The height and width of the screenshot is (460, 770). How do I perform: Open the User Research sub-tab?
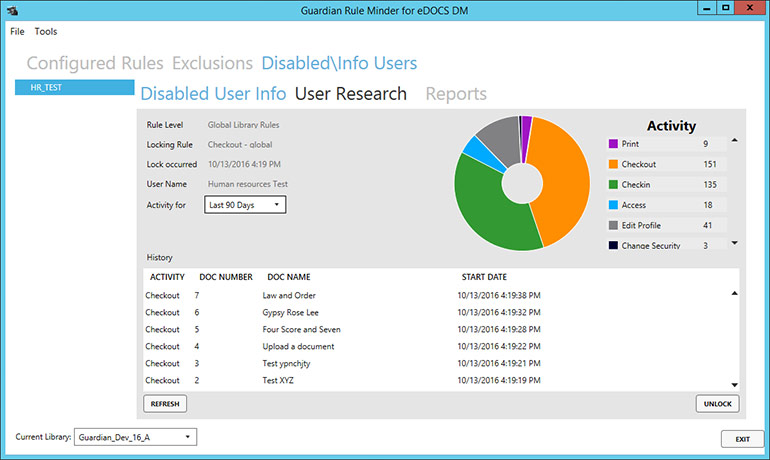click(x=351, y=94)
